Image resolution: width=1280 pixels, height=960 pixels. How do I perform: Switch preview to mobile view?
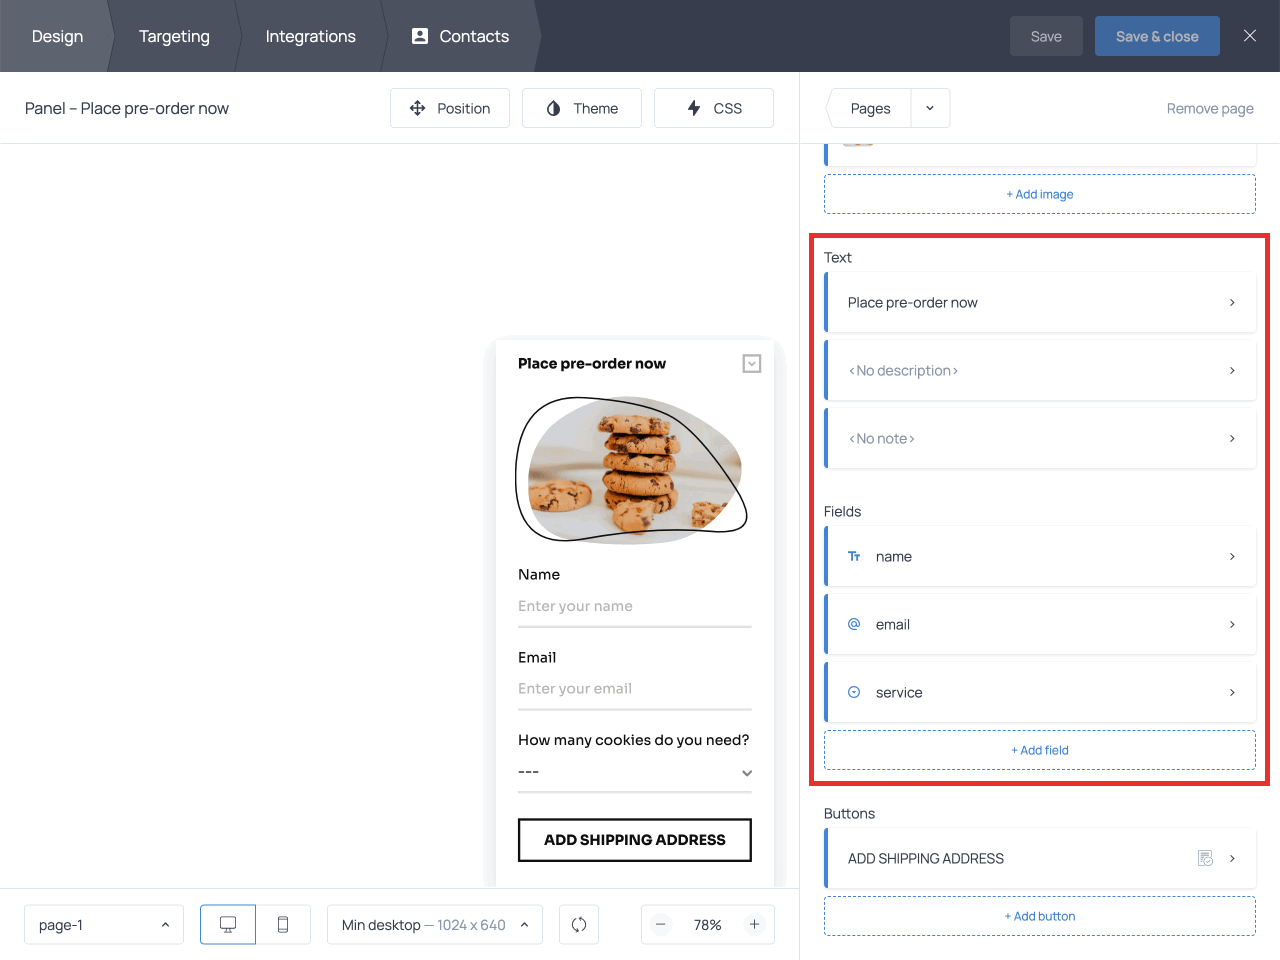point(283,924)
